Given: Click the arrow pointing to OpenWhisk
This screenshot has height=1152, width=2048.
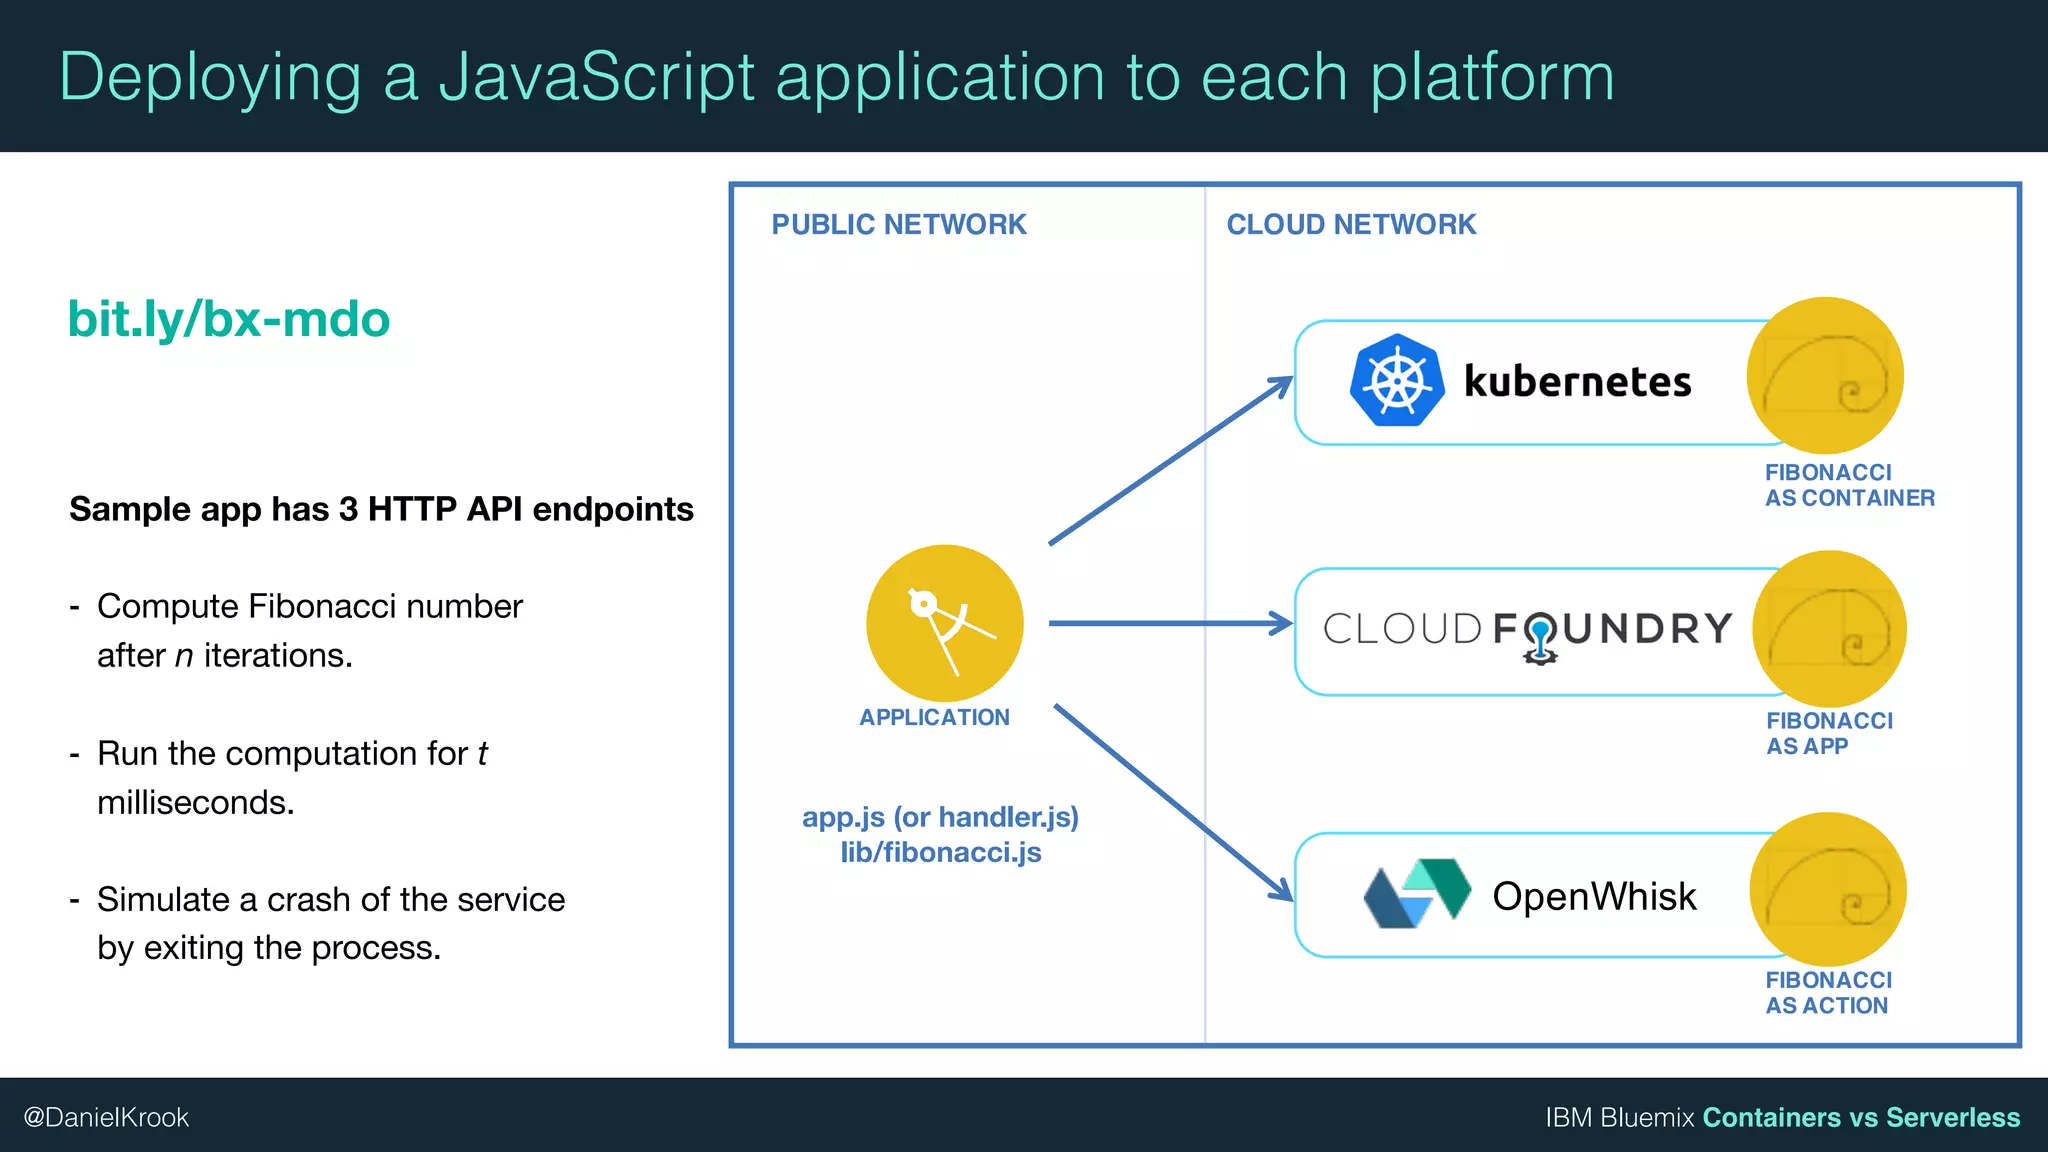Looking at the screenshot, I should pyautogui.click(x=1172, y=801).
